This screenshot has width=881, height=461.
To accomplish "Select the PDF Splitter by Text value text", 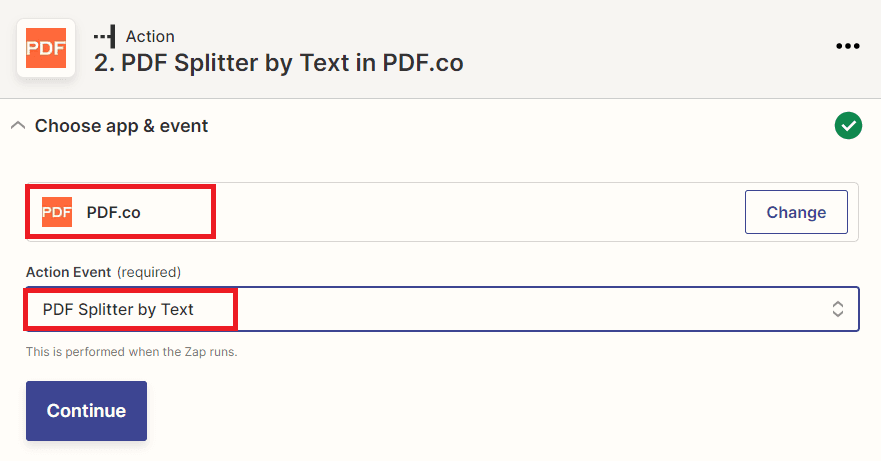I will 118,309.
